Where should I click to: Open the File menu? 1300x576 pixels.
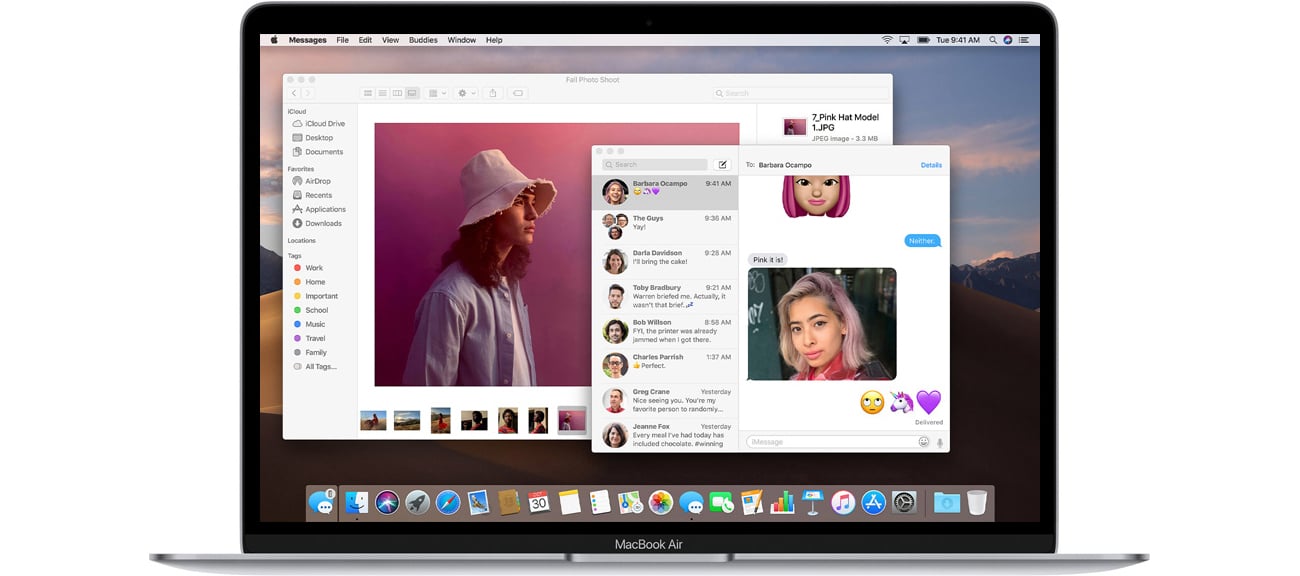click(x=342, y=40)
